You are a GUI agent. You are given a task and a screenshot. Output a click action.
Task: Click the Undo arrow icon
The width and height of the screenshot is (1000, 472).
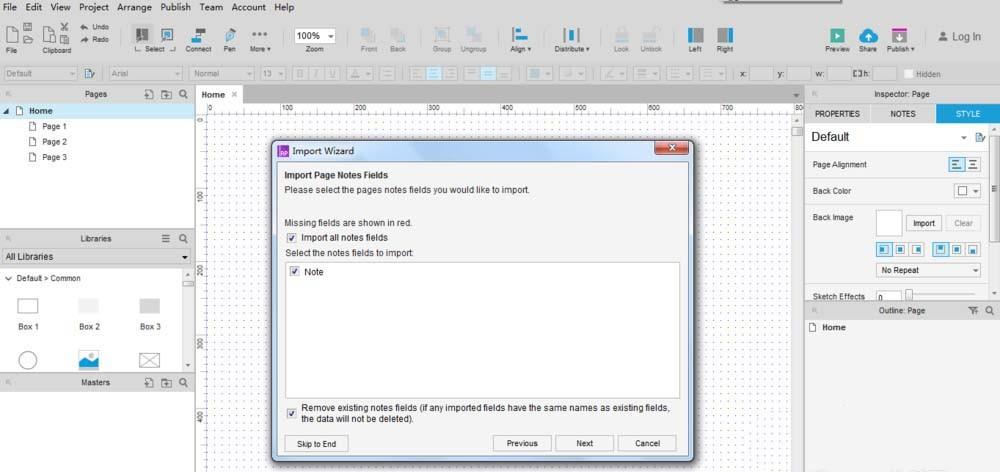coord(84,27)
